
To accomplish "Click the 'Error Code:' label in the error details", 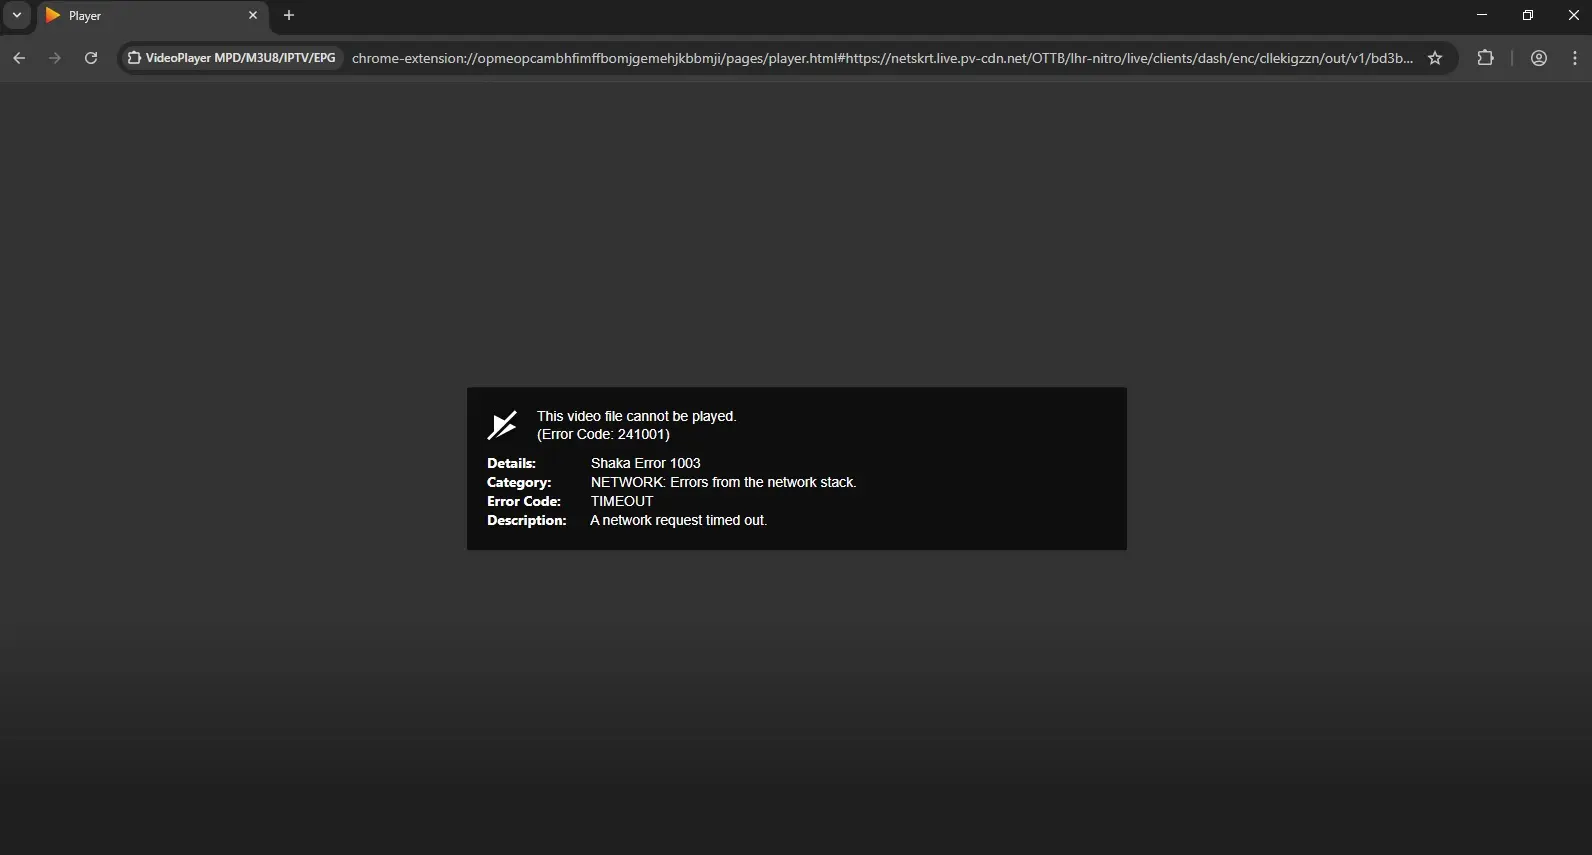I will point(524,501).
